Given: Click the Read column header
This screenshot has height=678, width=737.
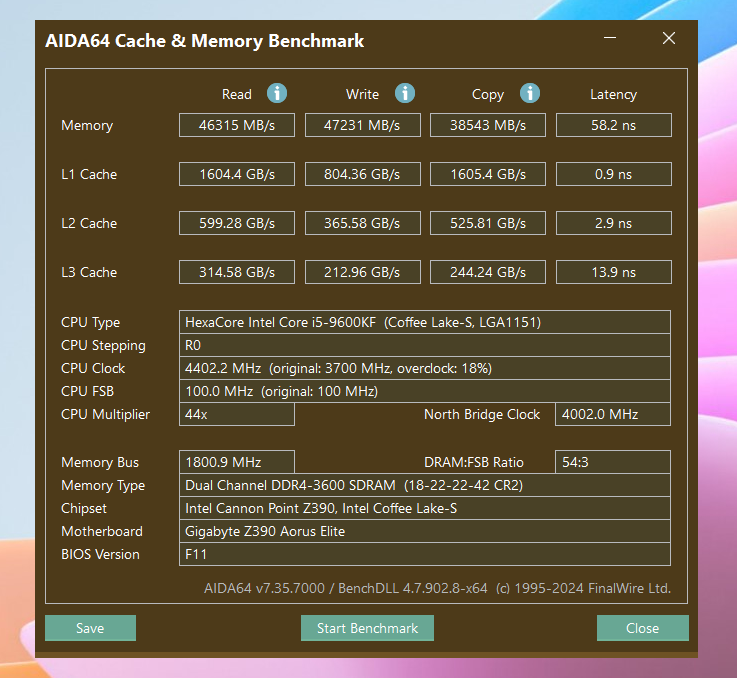Looking at the screenshot, I should pyautogui.click(x=237, y=95).
